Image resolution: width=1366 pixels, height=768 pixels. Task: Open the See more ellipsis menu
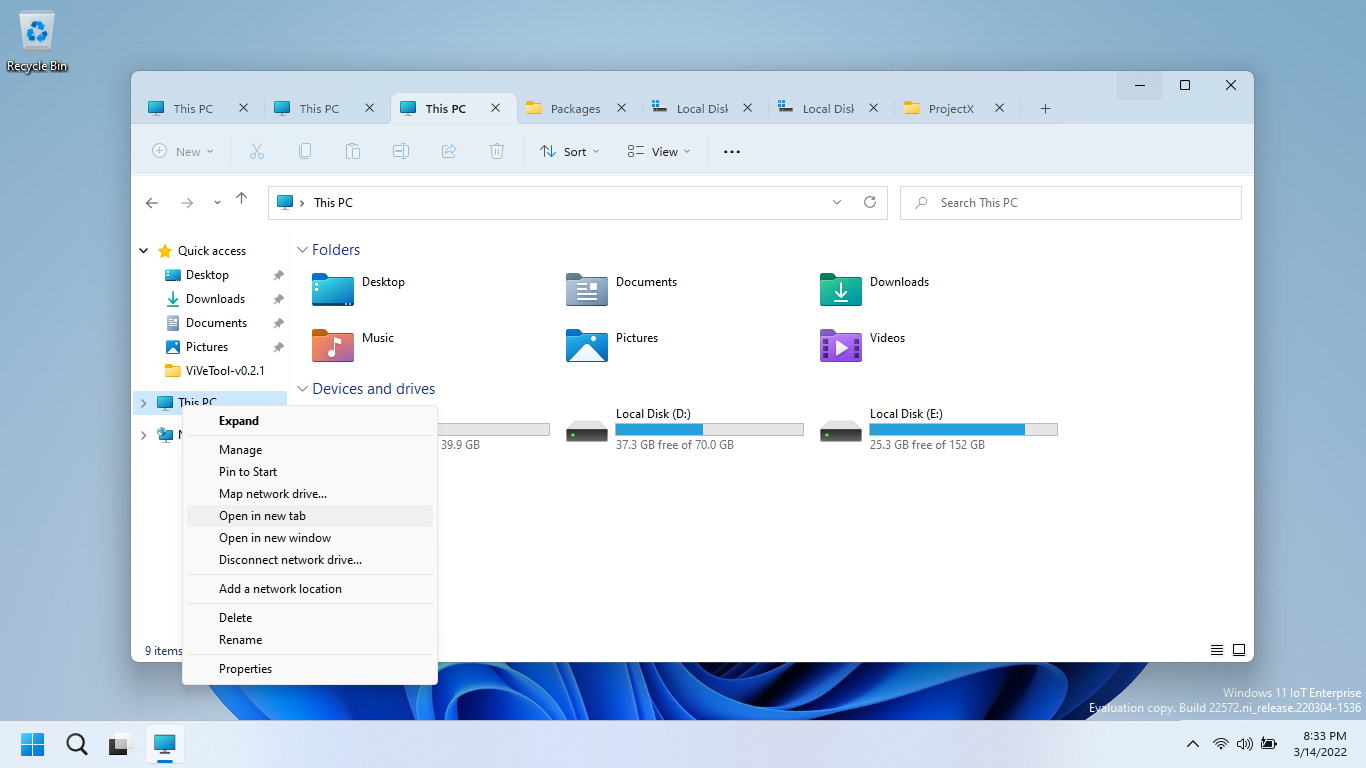pyautogui.click(x=731, y=152)
